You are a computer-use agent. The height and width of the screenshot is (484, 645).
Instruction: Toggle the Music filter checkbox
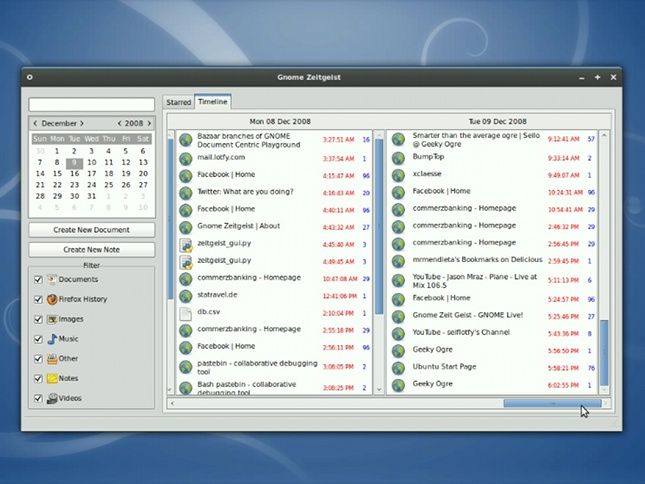[x=38, y=339]
